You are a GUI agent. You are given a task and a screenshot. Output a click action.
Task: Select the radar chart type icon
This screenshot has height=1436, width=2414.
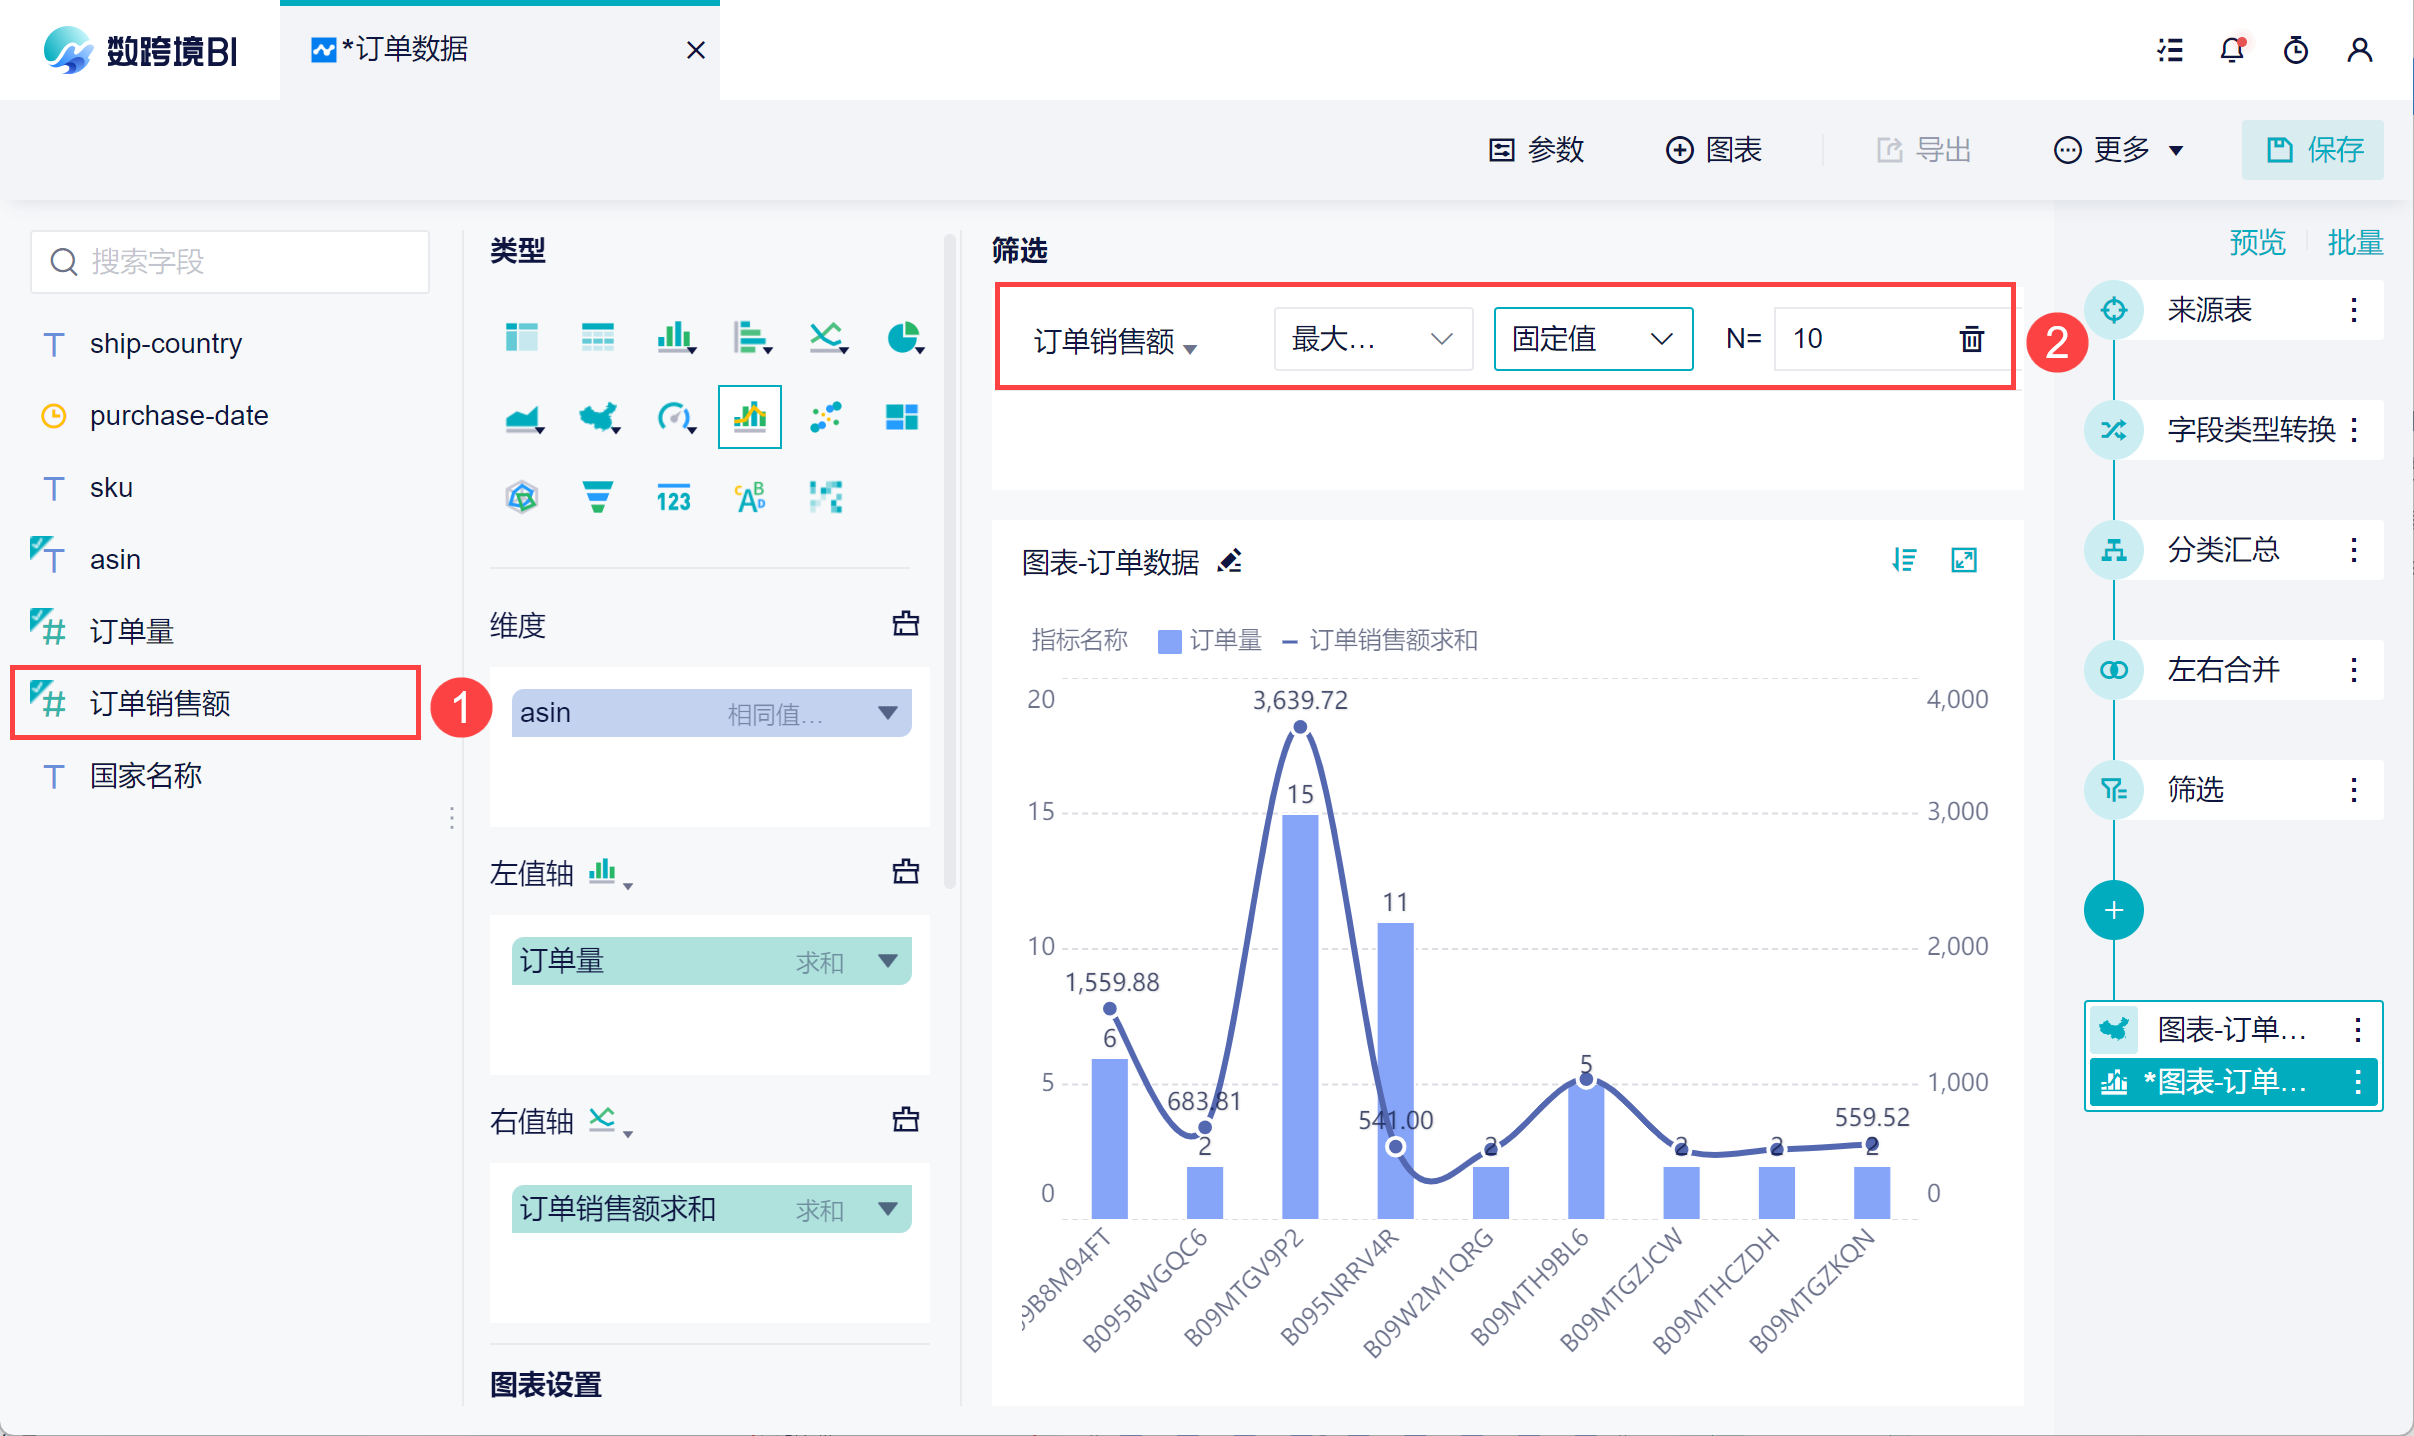pyautogui.click(x=522, y=497)
